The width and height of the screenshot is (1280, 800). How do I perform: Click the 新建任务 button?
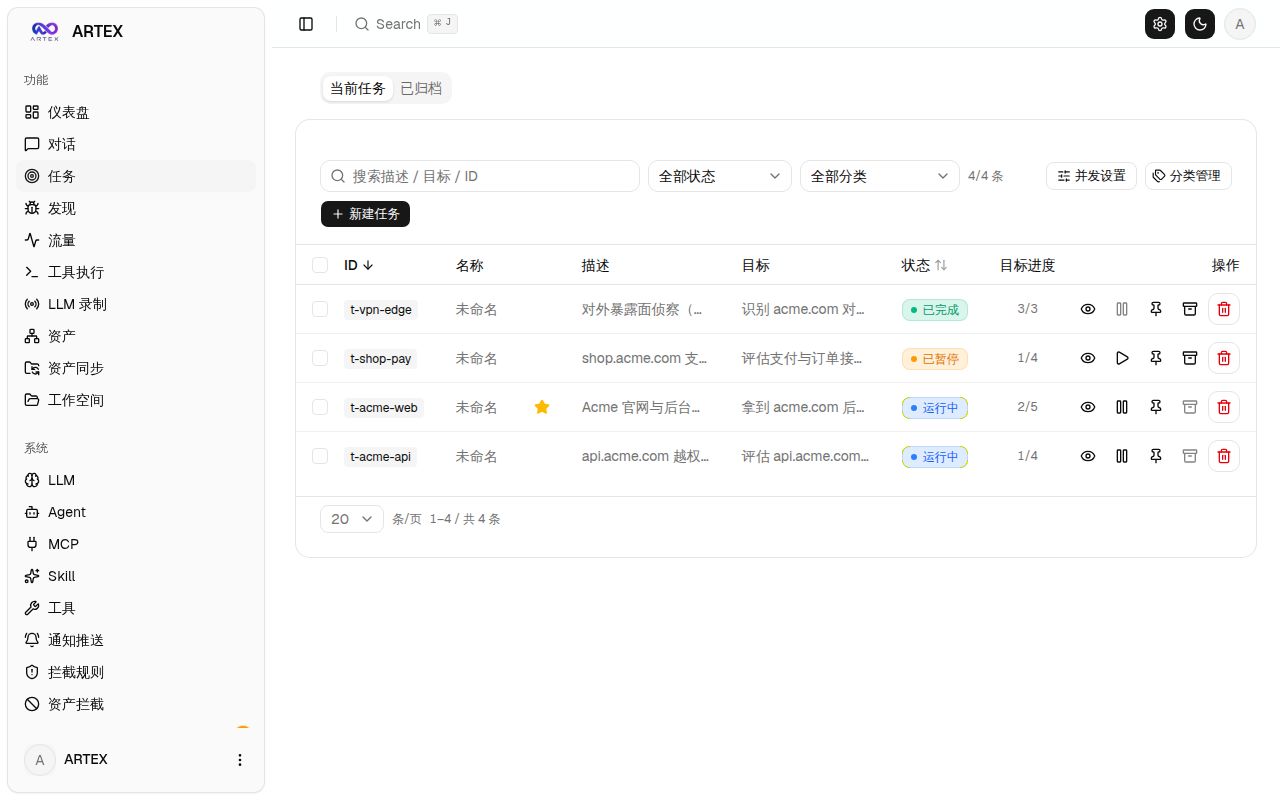[365, 214]
